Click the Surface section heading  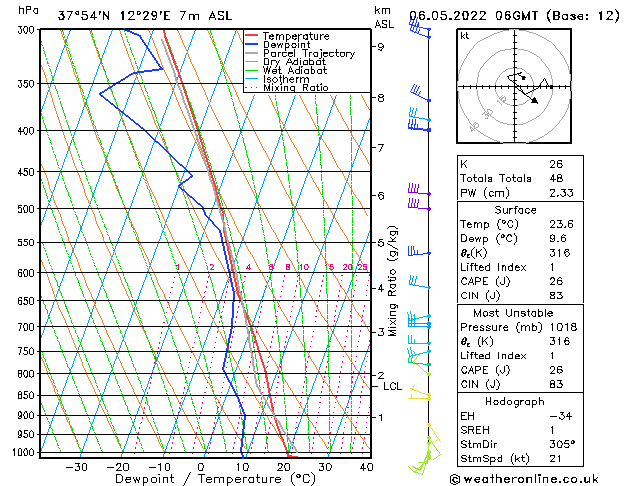pos(515,210)
